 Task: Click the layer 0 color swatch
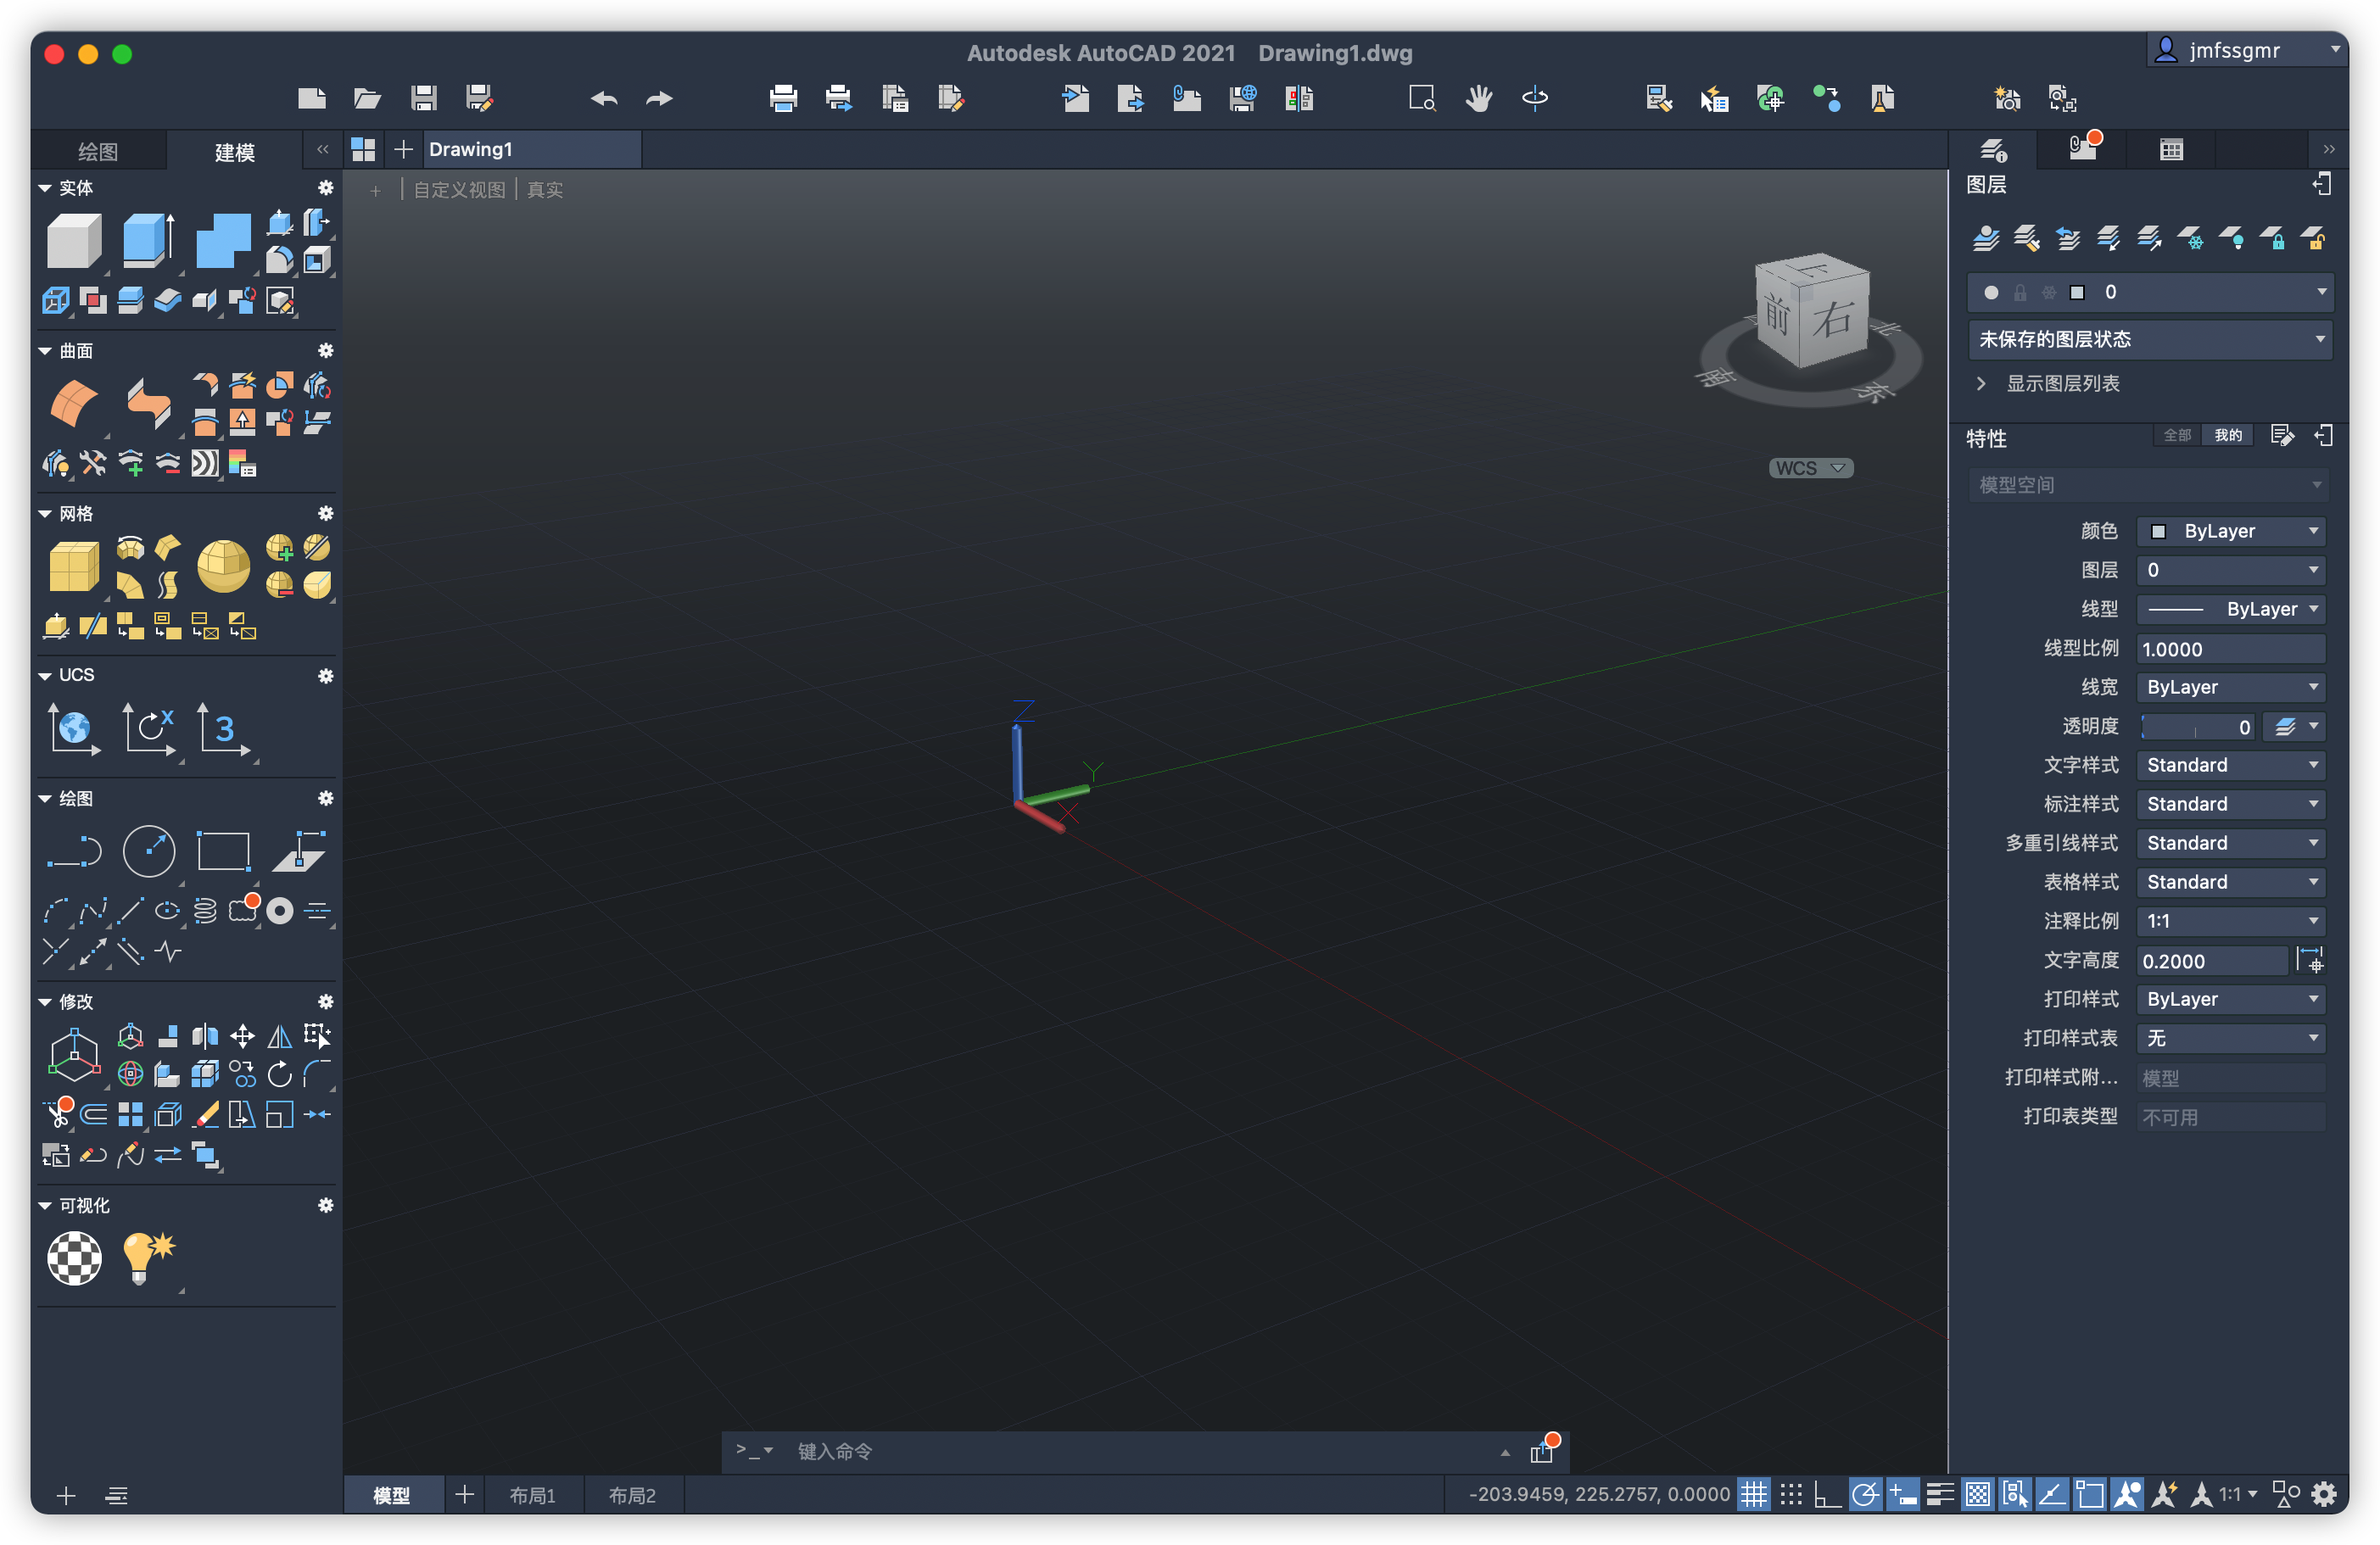2077,292
